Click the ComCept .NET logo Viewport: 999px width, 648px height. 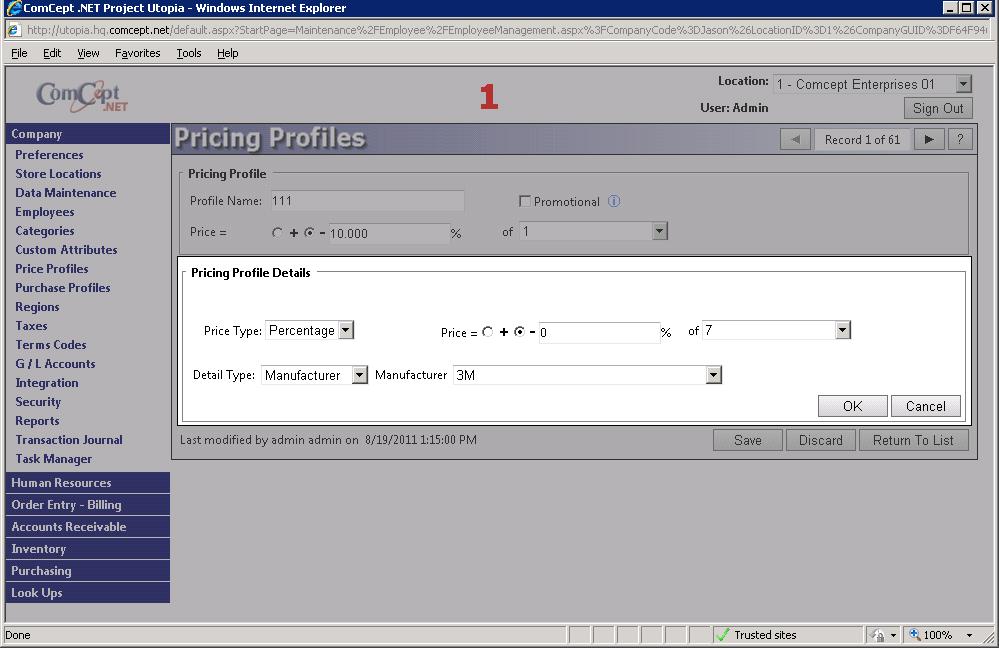82,96
